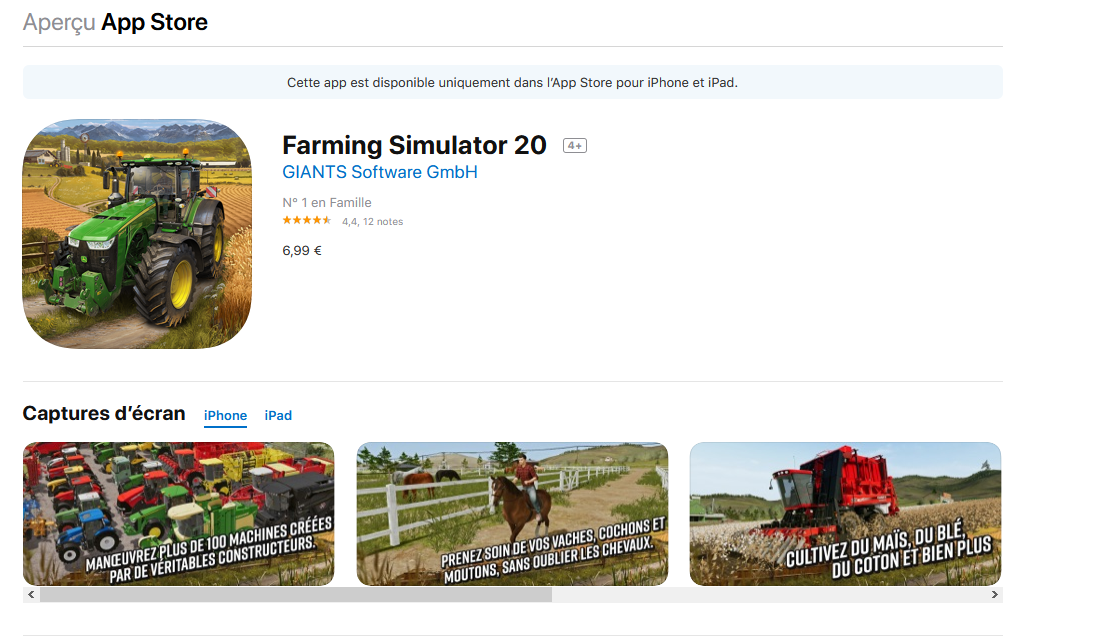The height and width of the screenshot is (636, 1107).
Task: Click the 6,99 € price label
Action: coord(302,251)
